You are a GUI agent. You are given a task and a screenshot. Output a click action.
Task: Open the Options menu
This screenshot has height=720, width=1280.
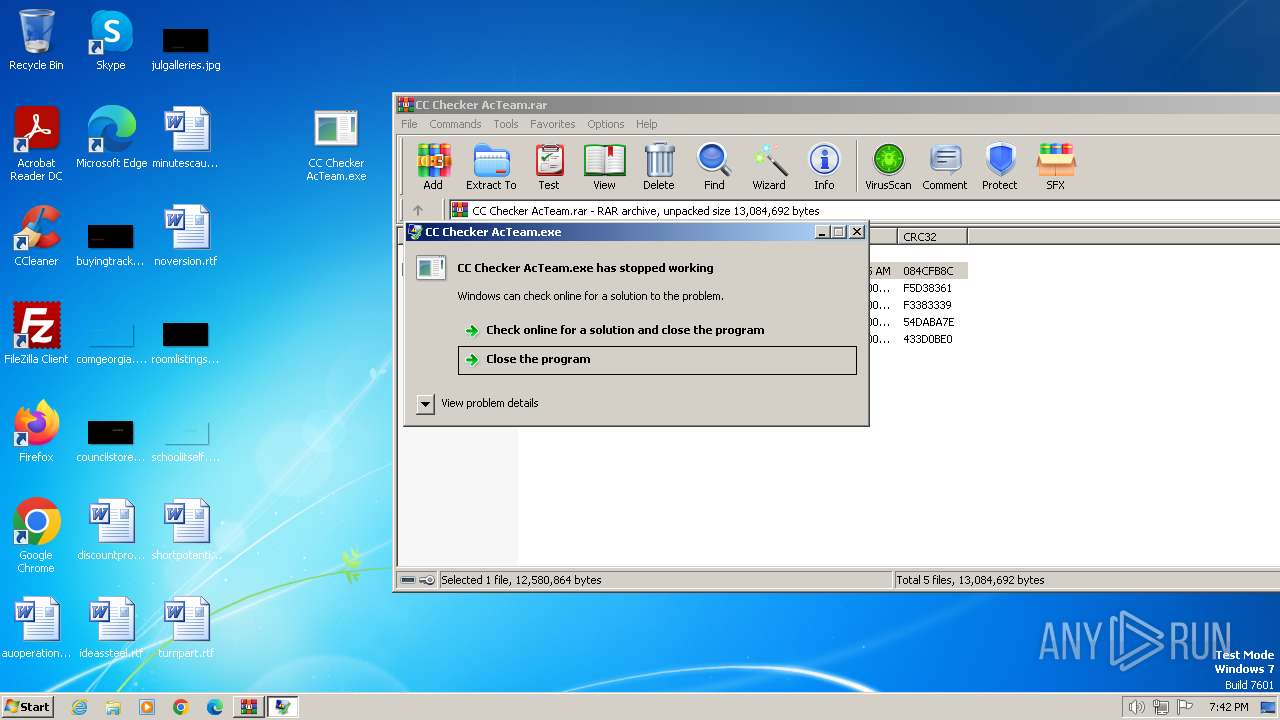[606, 124]
